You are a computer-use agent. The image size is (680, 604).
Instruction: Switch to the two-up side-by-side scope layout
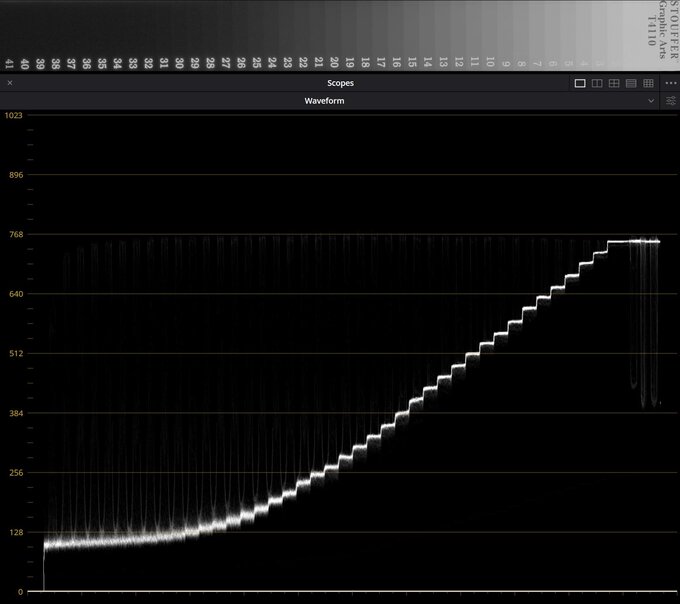(597, 83)
